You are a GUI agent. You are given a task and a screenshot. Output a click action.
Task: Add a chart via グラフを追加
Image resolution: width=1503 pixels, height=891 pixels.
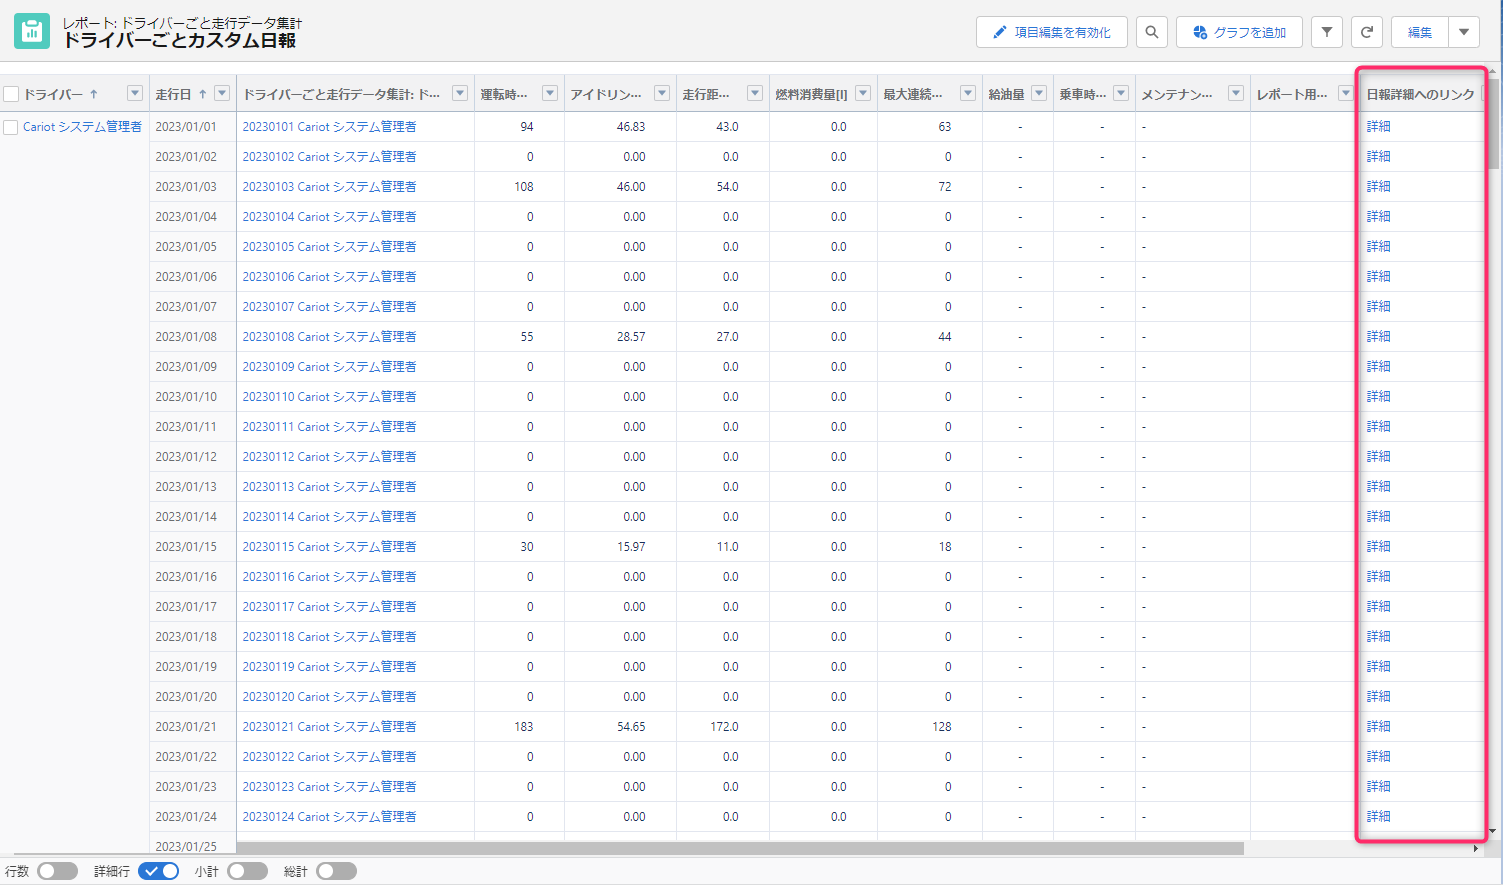pos(1239,32)
